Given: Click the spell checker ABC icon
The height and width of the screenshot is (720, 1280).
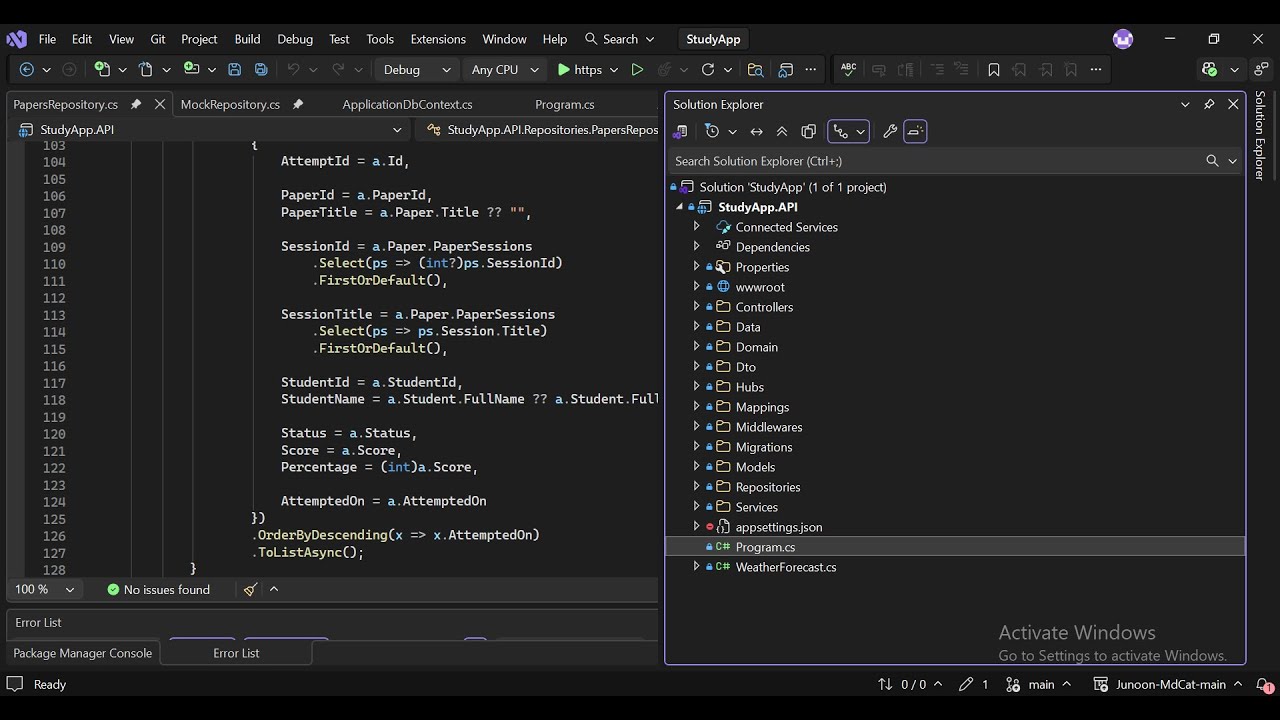Looking at the screenshot, I should (x=849, y=69).
